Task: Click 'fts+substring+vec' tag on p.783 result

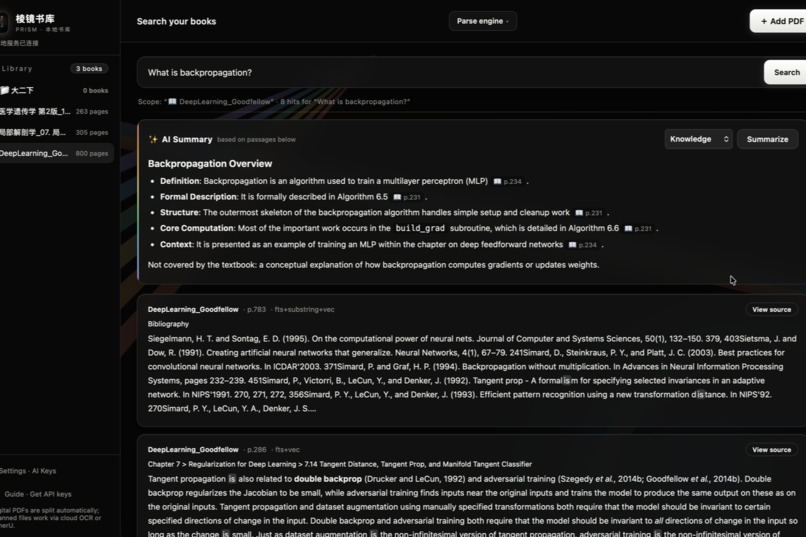Action: tap(304, 309)
